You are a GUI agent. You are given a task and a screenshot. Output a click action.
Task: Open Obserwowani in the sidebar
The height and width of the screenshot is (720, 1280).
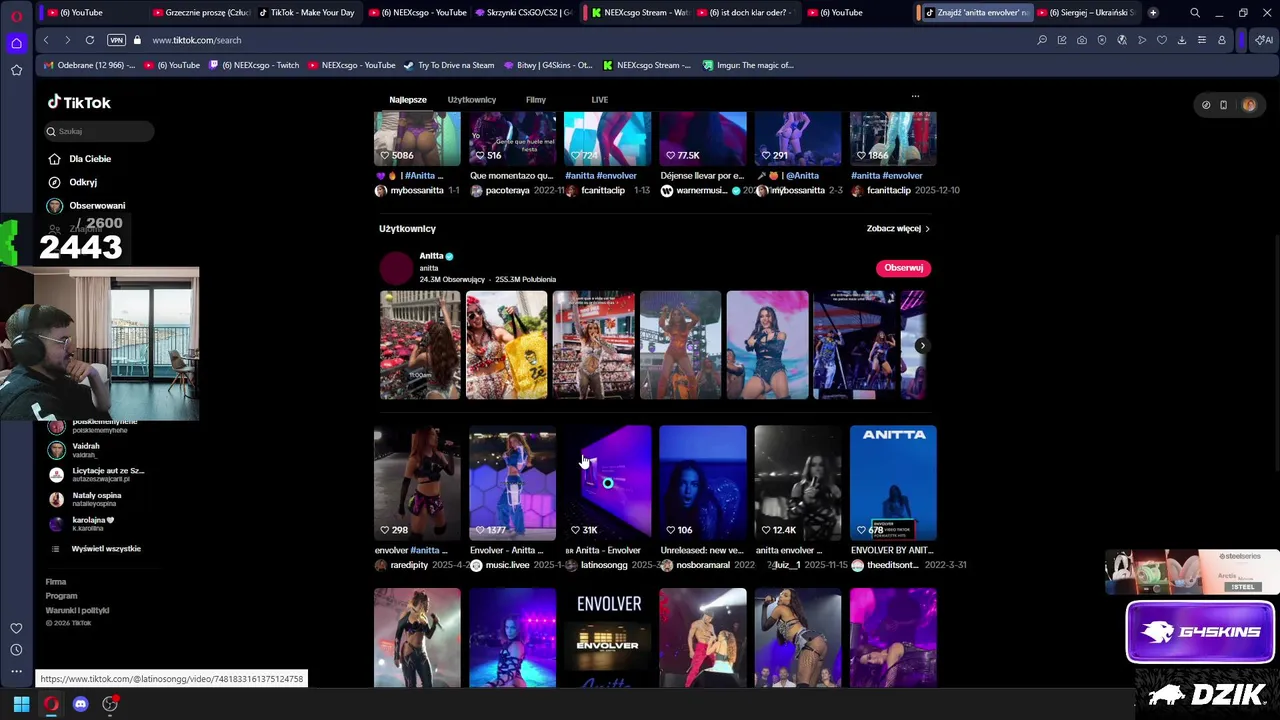click(87, 205)
